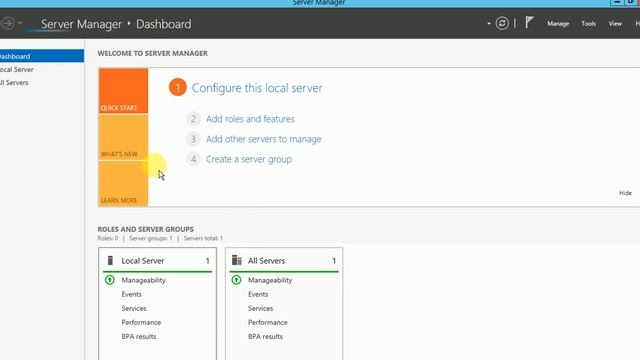Open Performance under All Servers
This screenshot has height=360, width=640.
pyautogui.click(x=268, y=322)
